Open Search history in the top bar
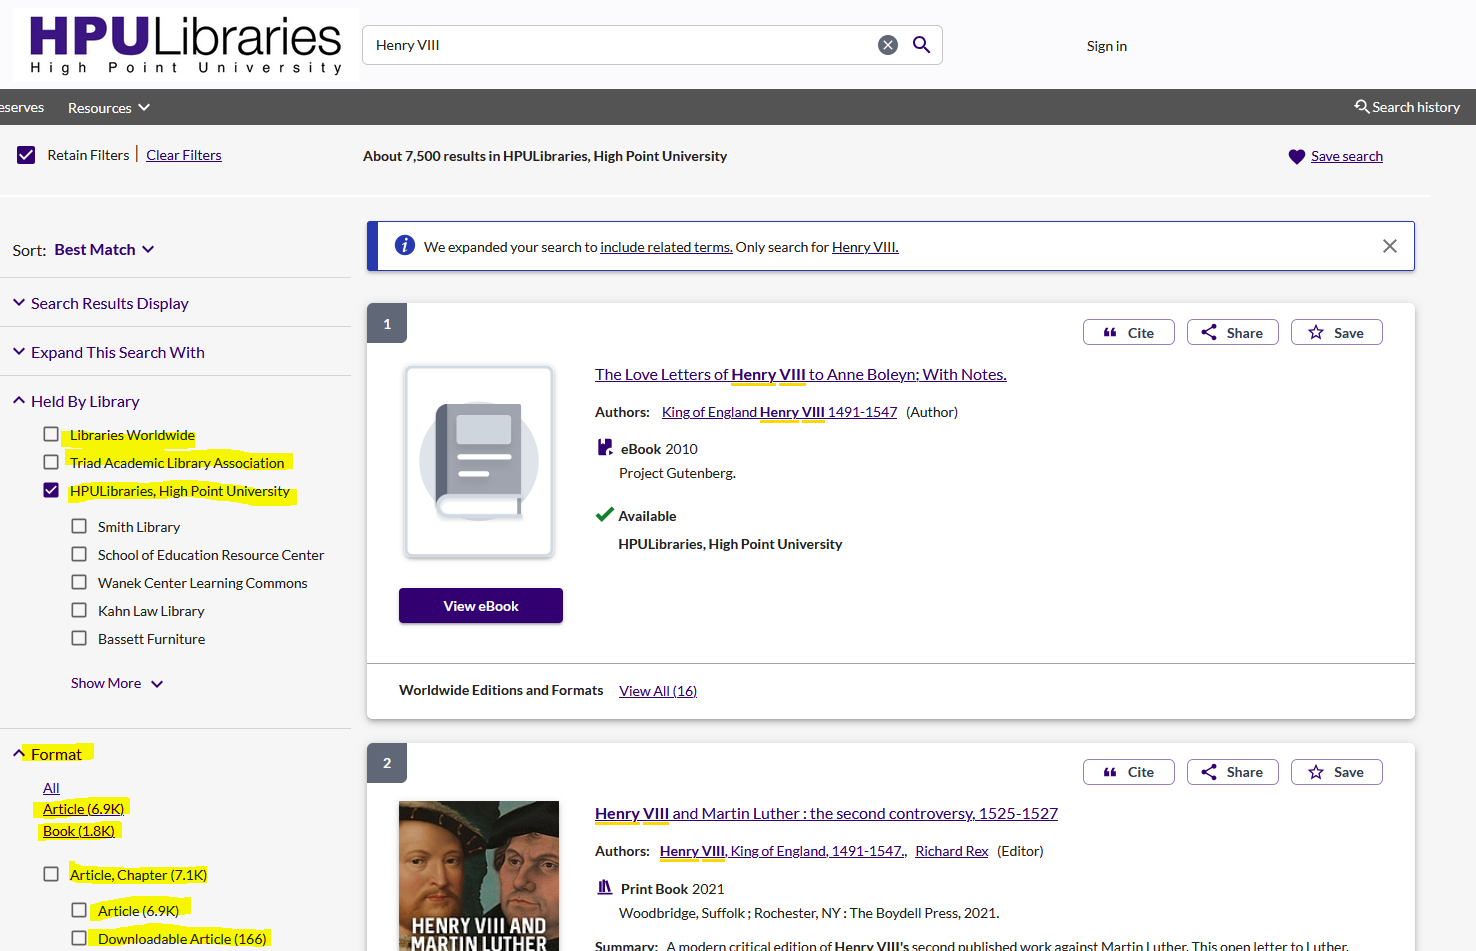The height and width of the screenshot is (951, 1476). (1407, 107)
